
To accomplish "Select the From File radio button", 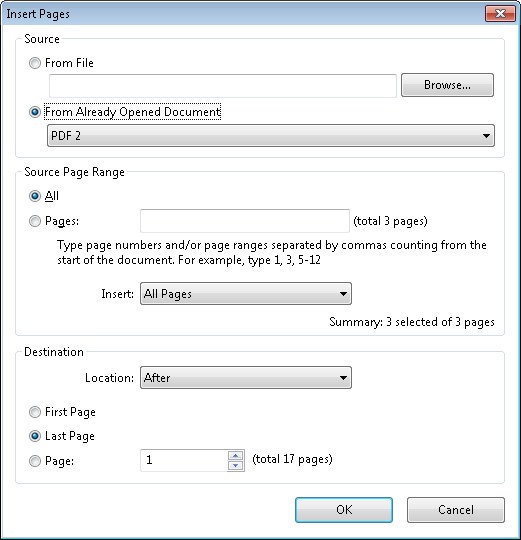I will (35, 63).
